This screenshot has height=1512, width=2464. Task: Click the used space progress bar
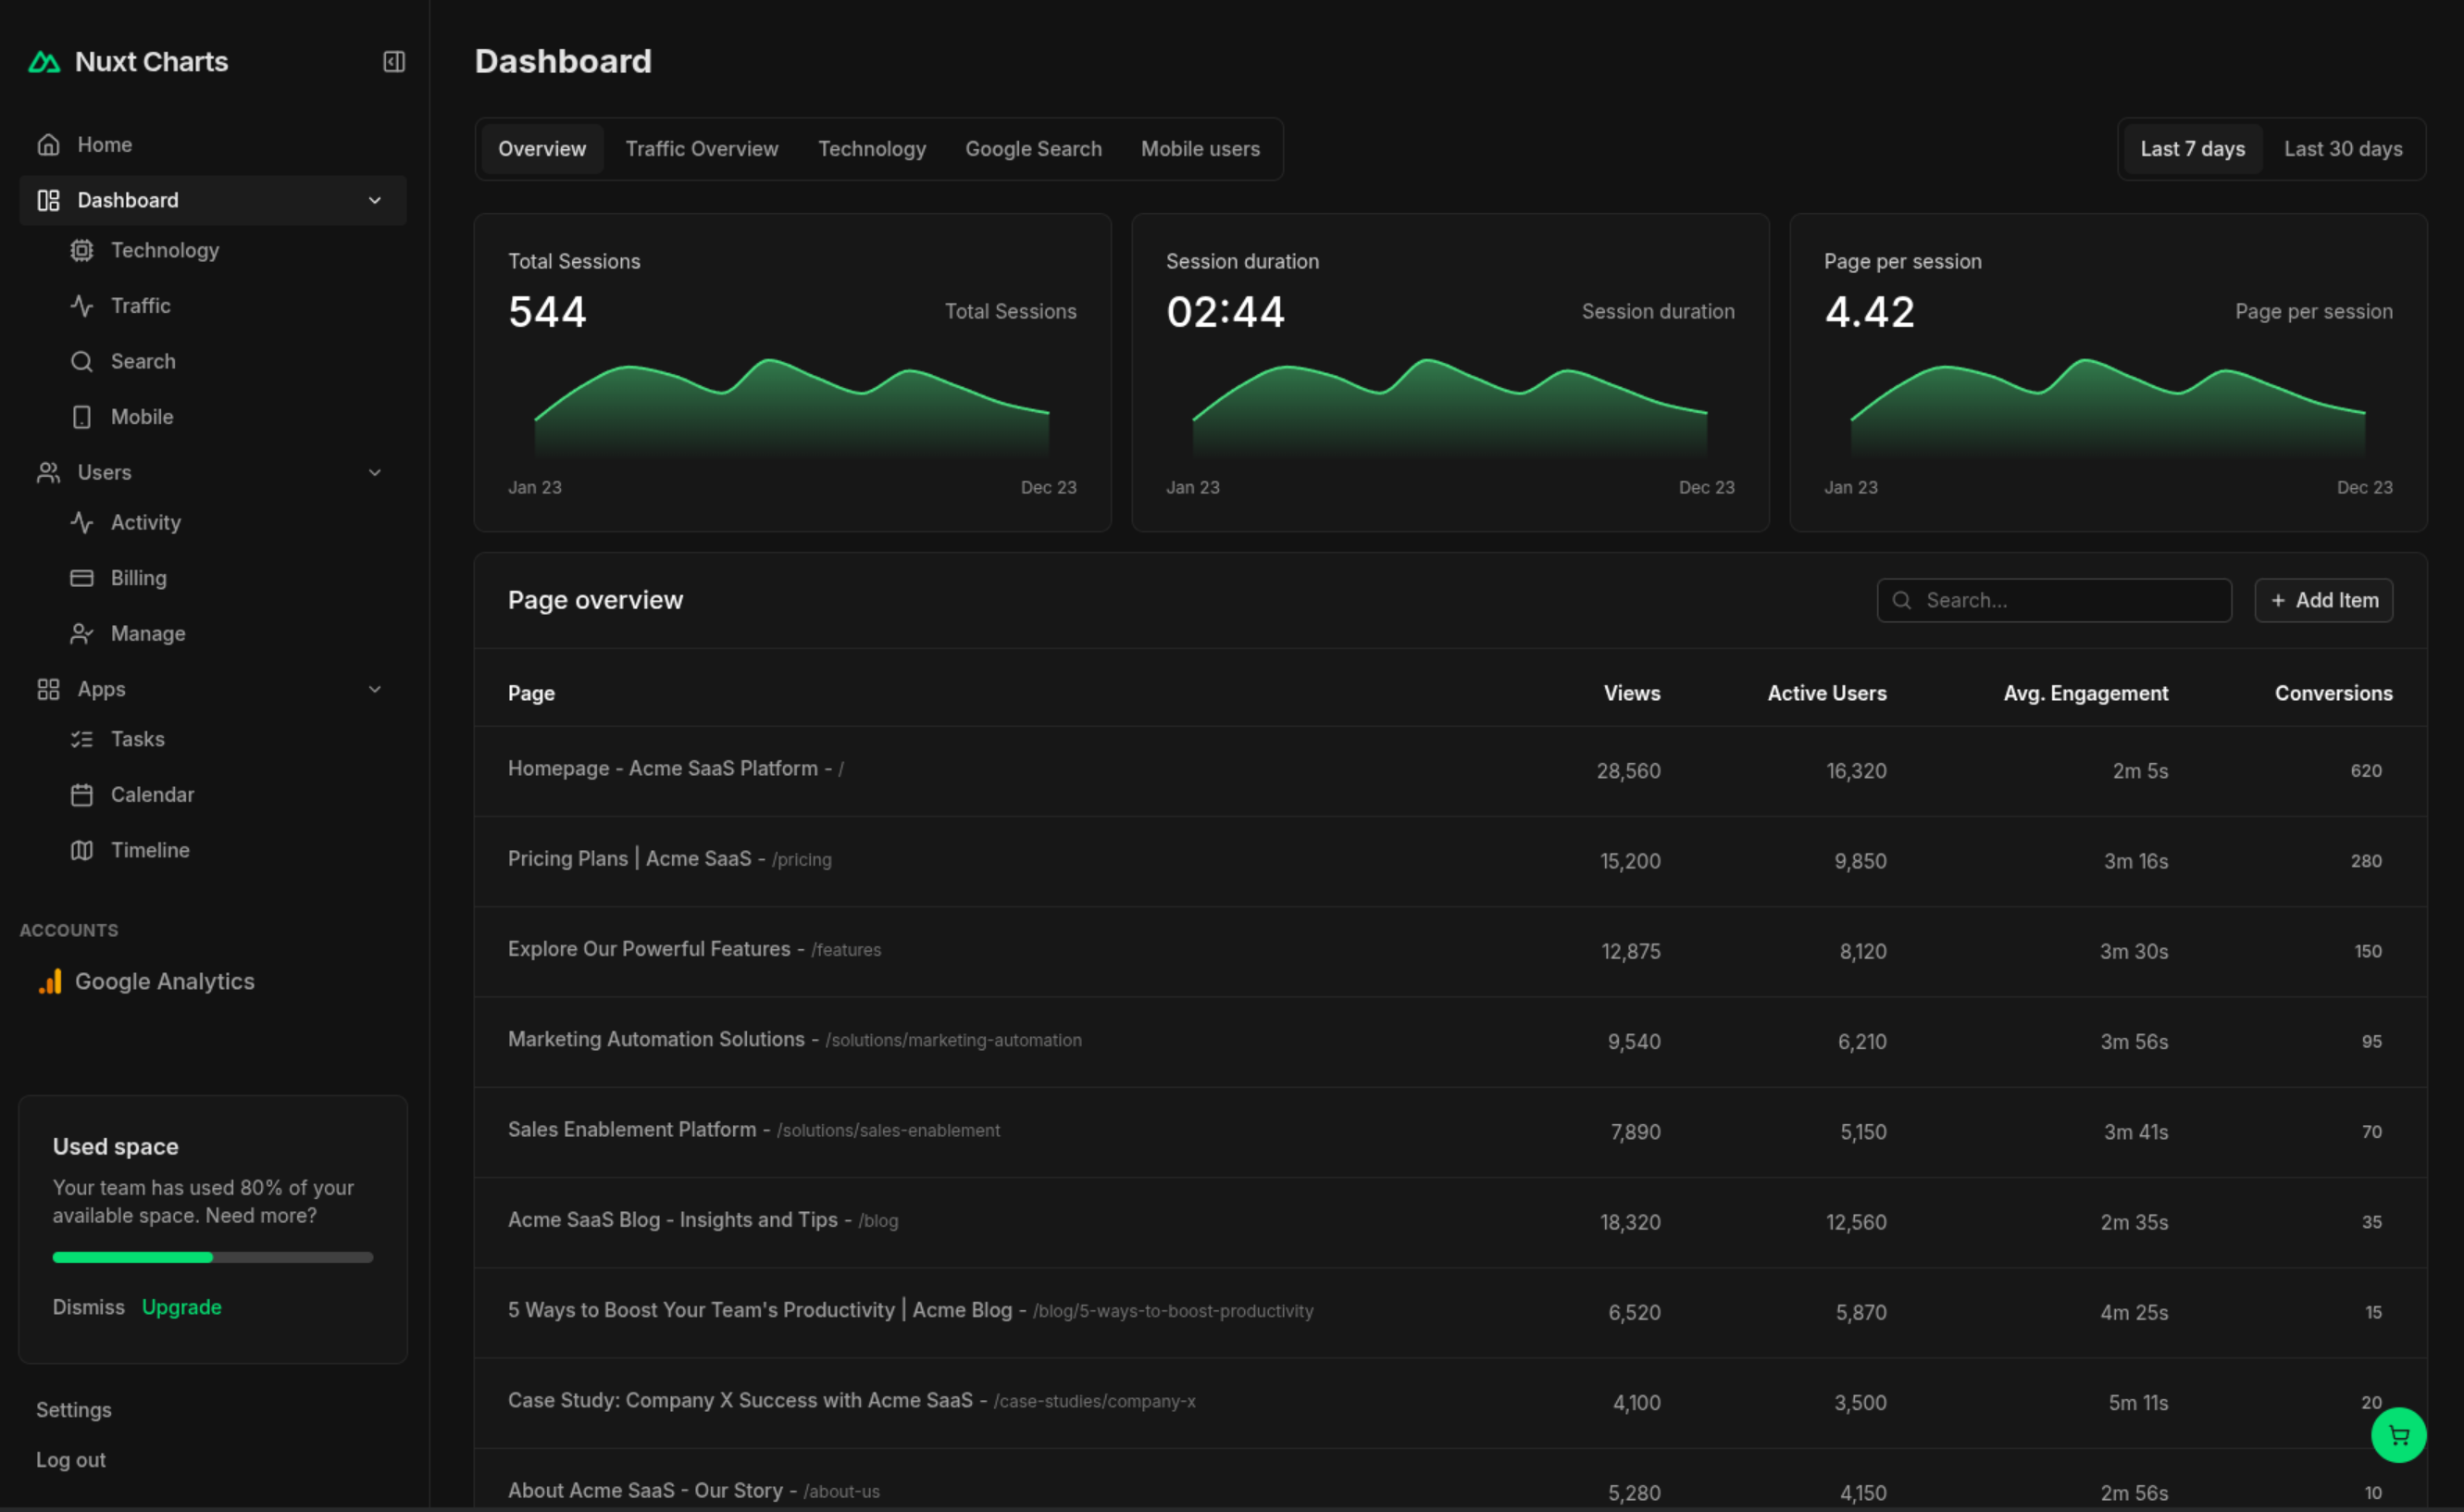coord(213,1257)
